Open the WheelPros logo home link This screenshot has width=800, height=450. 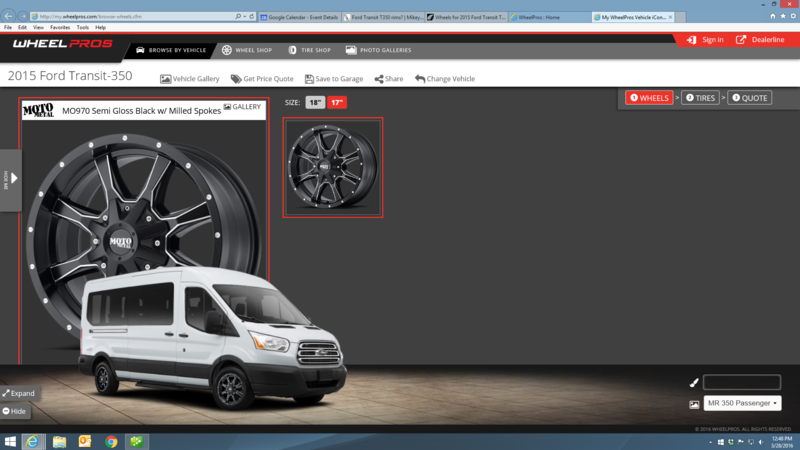(x=62, y=44)
